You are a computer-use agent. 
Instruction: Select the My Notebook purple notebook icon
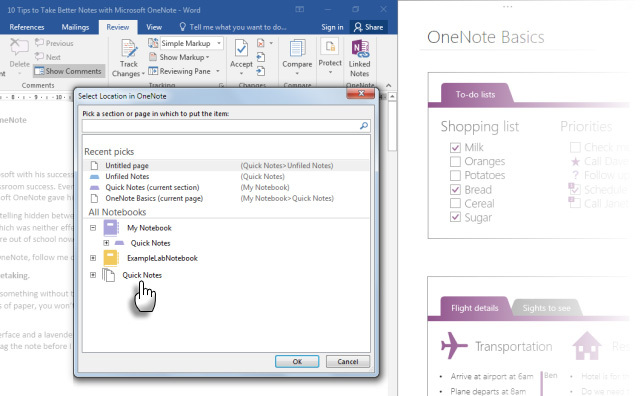point(111,228)
